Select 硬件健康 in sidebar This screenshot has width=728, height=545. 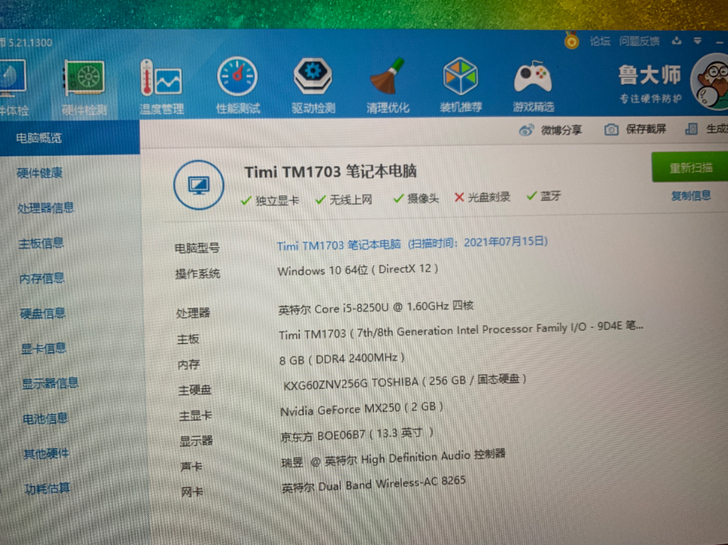coord(39,173)
